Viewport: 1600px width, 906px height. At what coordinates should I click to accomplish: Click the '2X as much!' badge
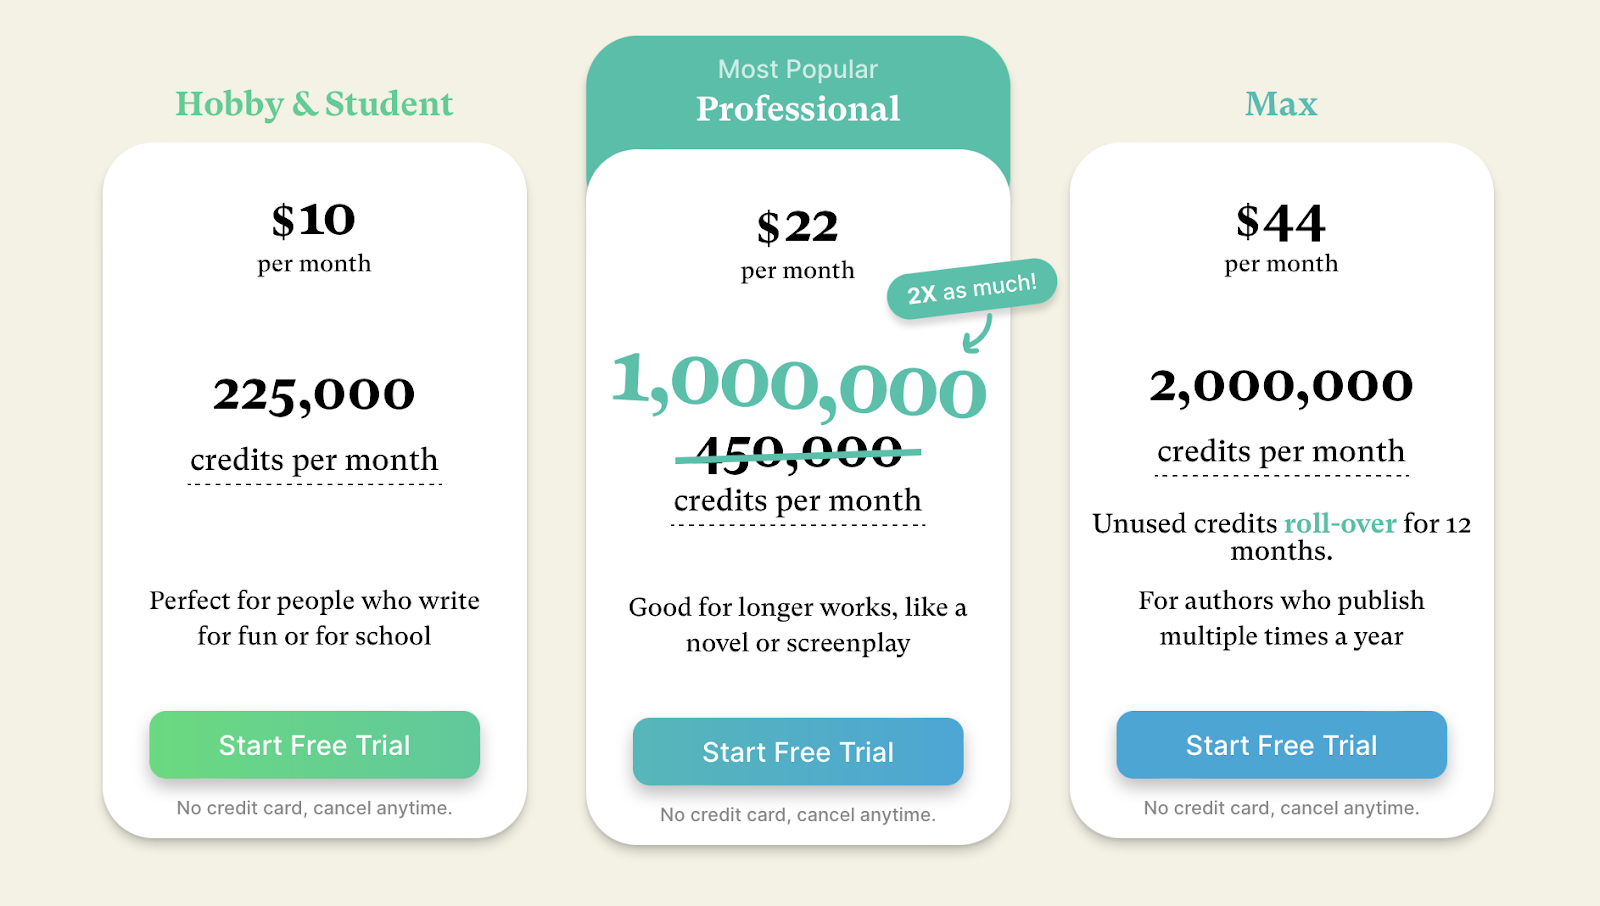click(972, 289)
